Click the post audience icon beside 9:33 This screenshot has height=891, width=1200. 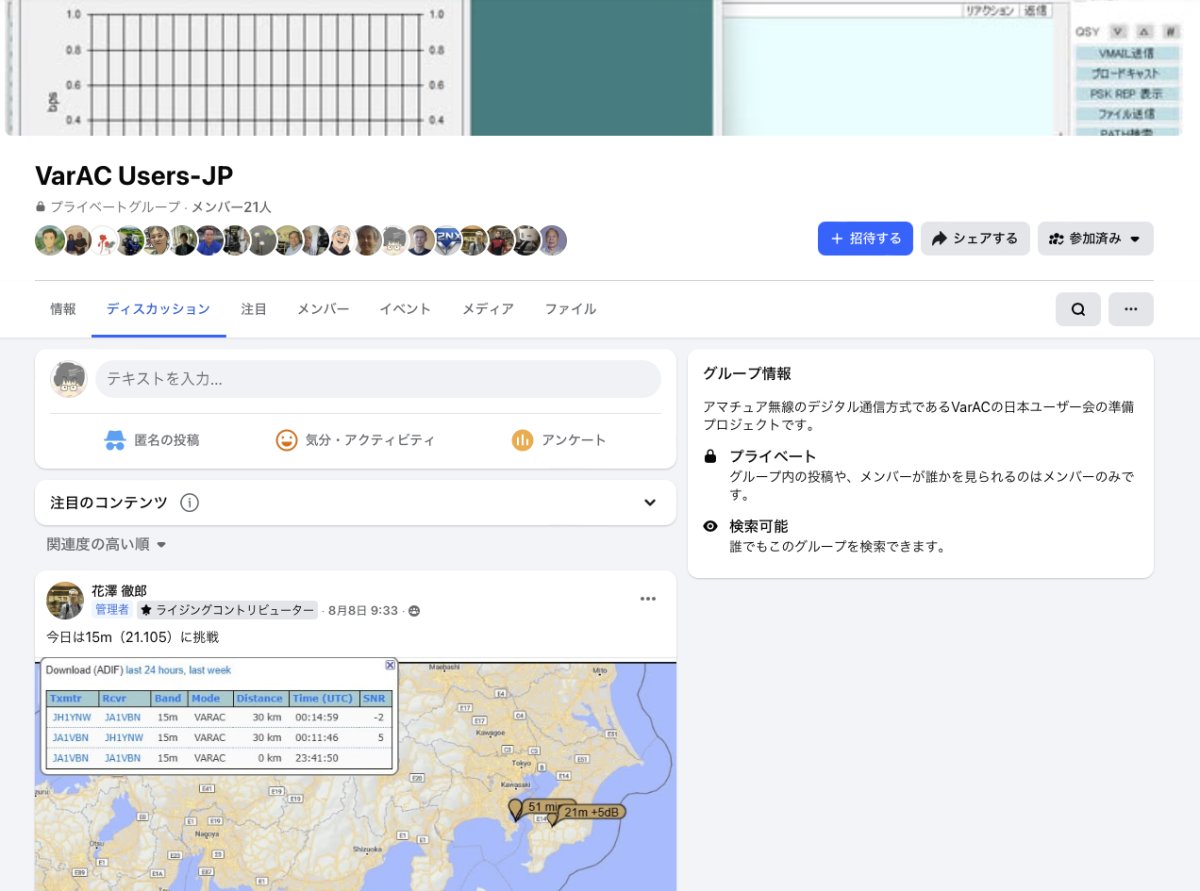[414, 611]
